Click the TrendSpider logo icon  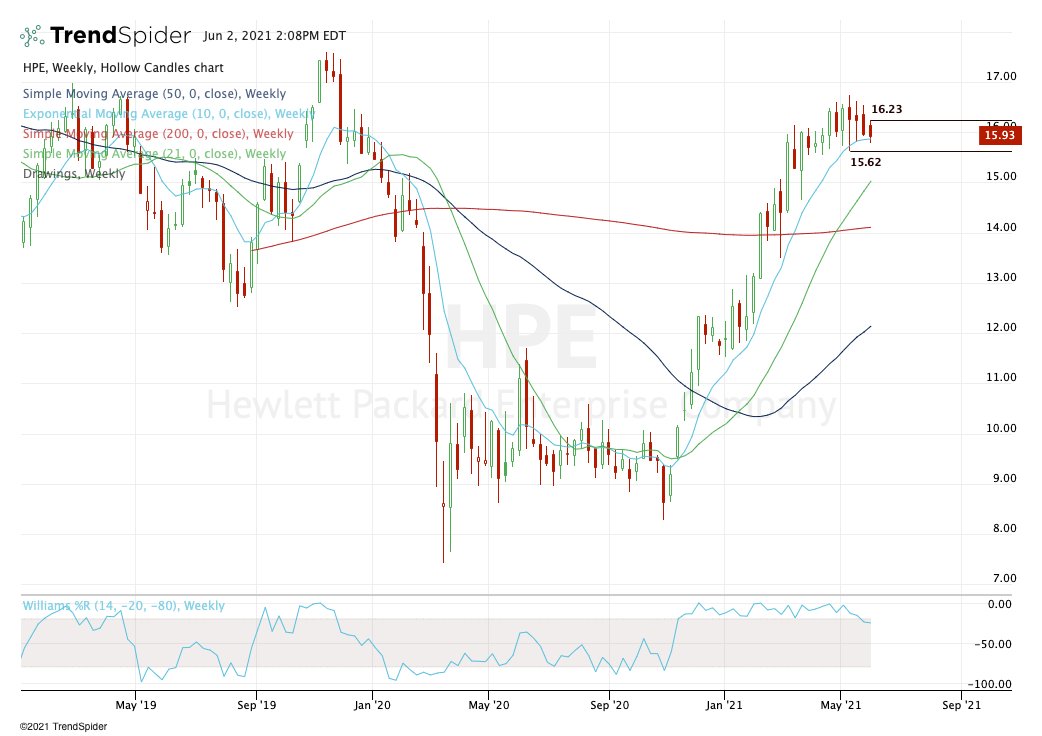(x=32, y=36)
